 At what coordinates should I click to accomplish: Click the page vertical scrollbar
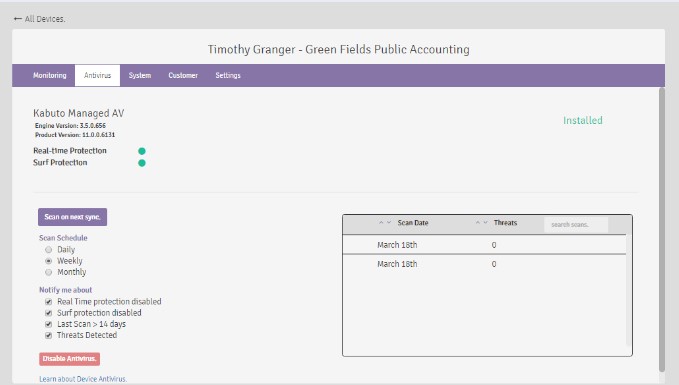(662, 230)
